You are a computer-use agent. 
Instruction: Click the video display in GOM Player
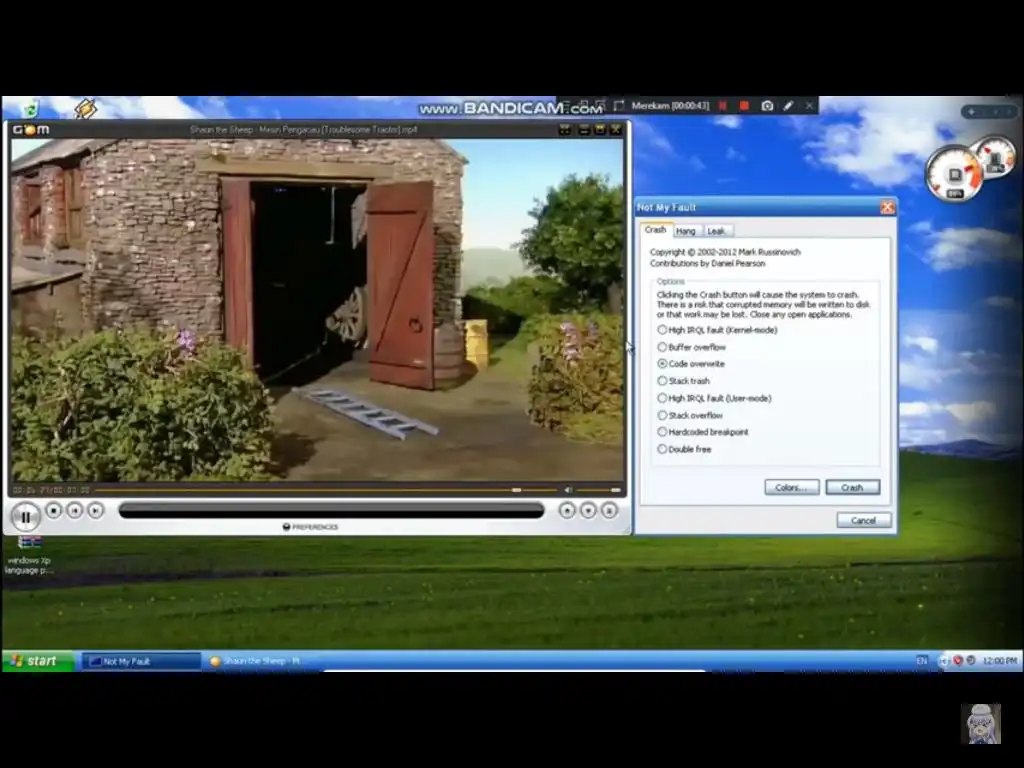coord(317,310)
